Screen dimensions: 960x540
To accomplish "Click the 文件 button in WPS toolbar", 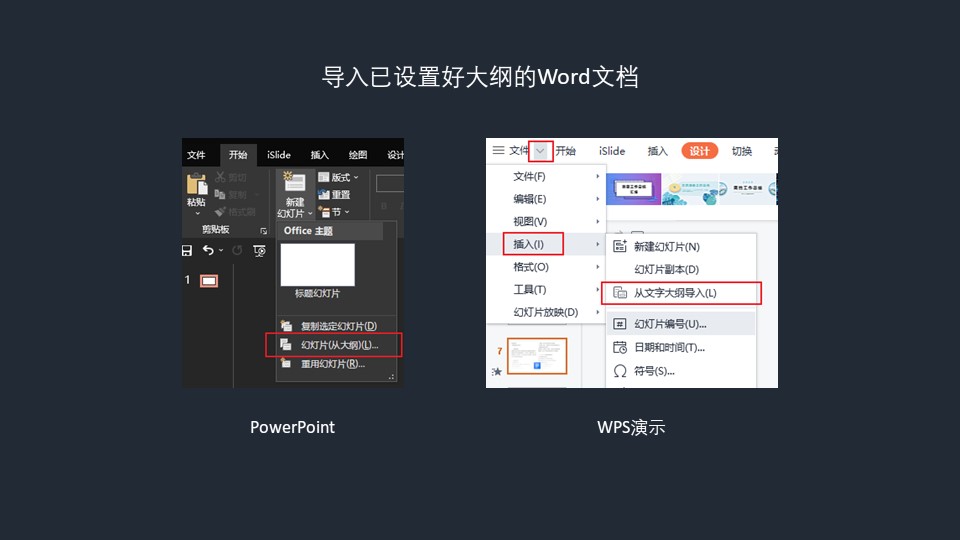I will pyautogui.click(x=519, y=151).
